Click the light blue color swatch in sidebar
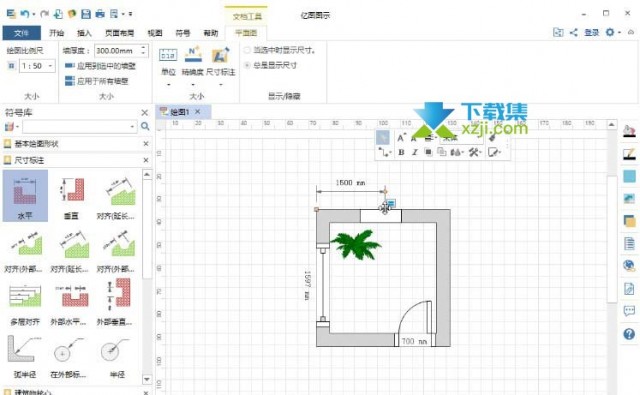 coord(629,176)
